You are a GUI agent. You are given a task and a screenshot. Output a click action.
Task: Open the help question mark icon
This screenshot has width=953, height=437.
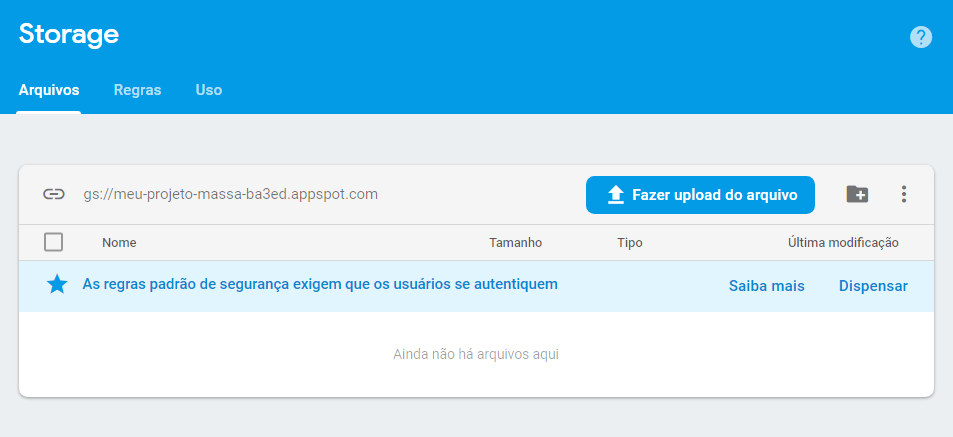[x=921, y=37]
